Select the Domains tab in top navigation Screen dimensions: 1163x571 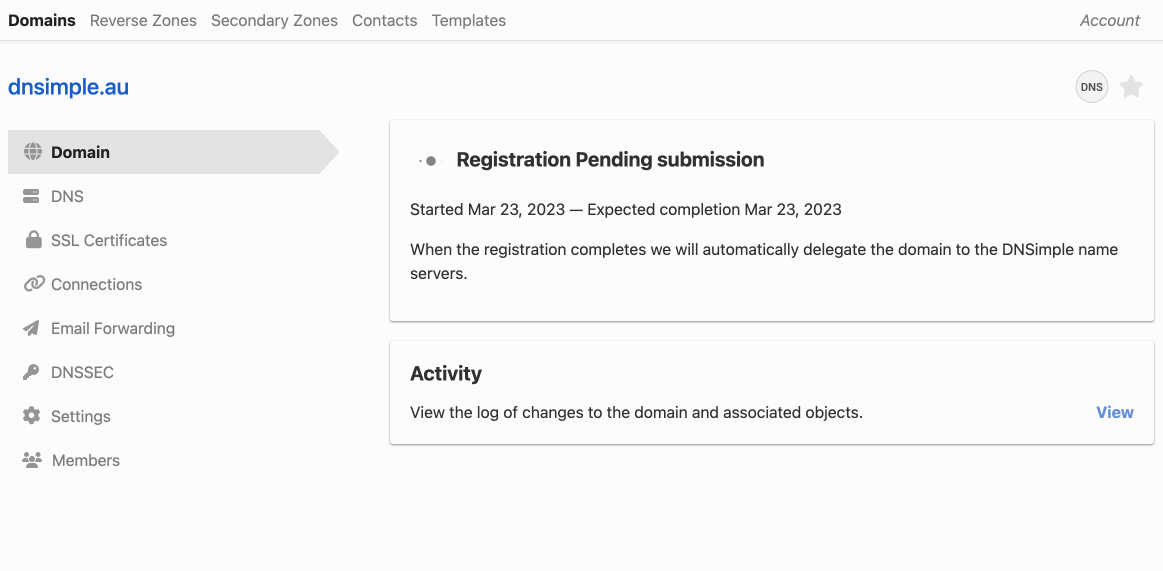[42, 20]
